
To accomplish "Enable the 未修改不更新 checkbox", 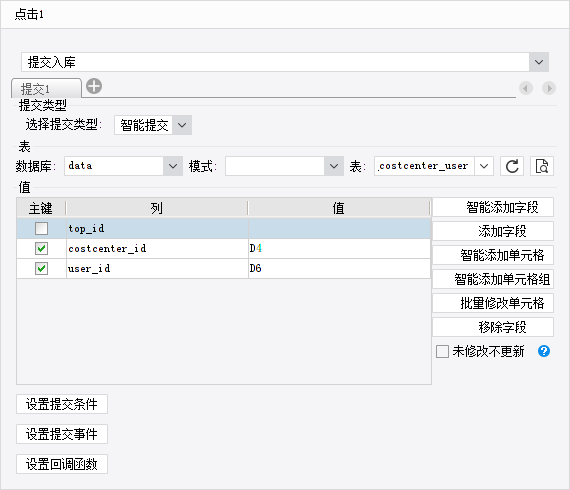I will click(x=442, y=352).
